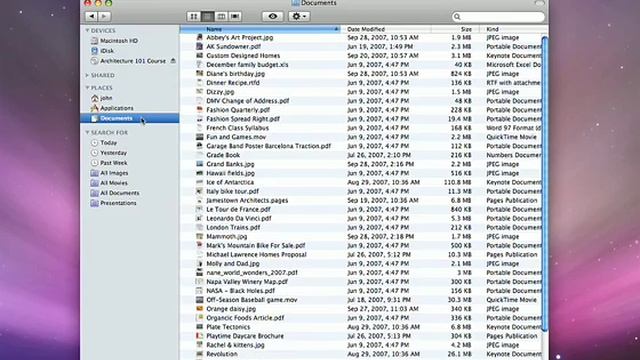Viewport: 640px width, 360px height.
Task: Select Abbey's Art Project.jpg file icon
Action: click(x=200, y=37)
